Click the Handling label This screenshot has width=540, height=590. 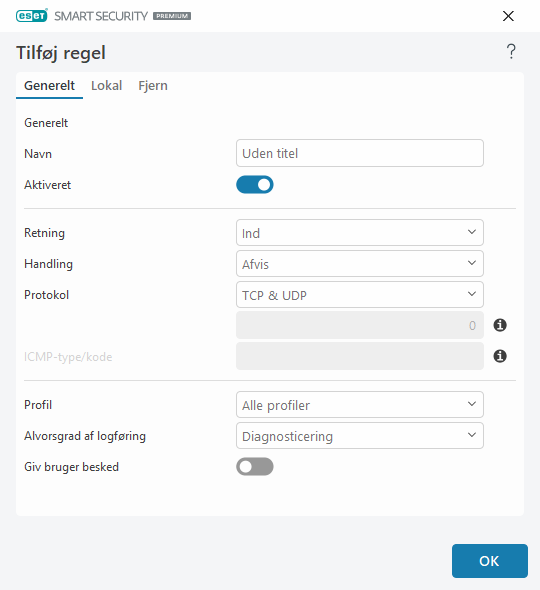pos(48,264)
